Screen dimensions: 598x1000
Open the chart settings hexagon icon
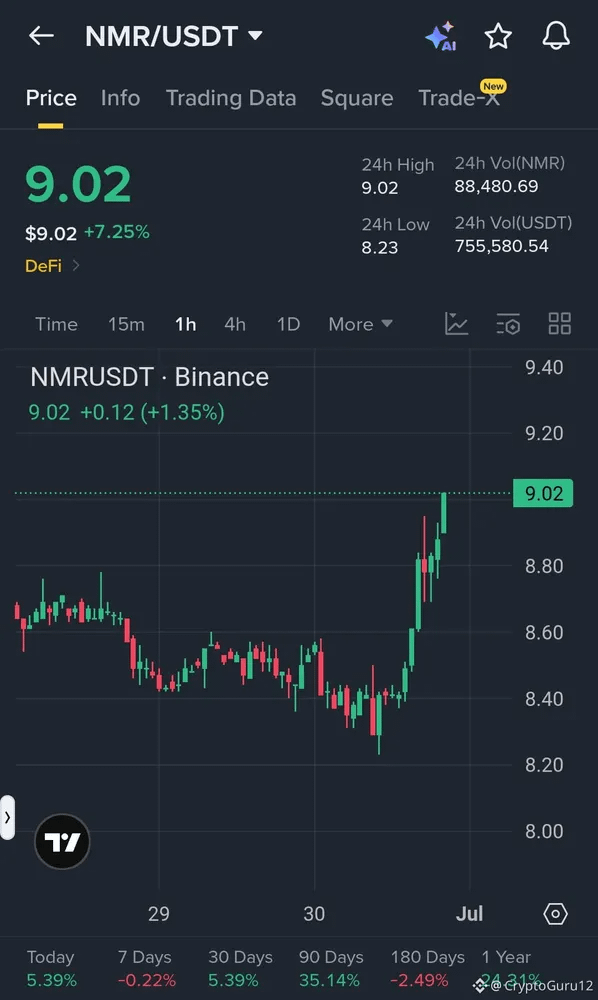555,914
